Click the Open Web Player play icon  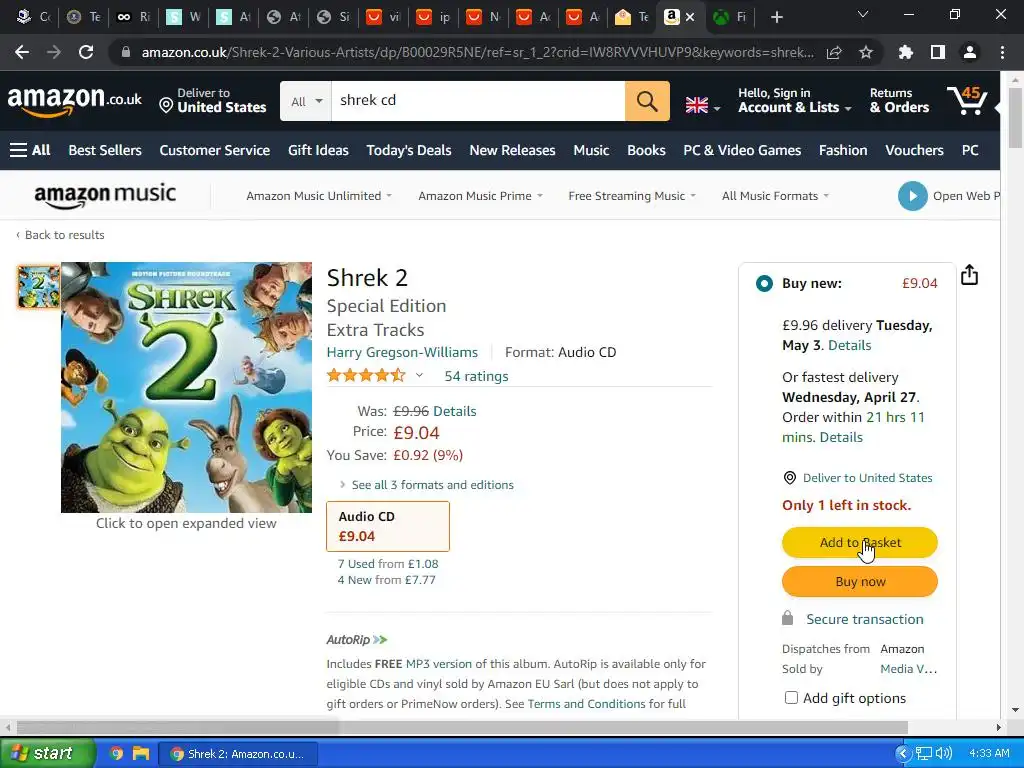(912, 196)
